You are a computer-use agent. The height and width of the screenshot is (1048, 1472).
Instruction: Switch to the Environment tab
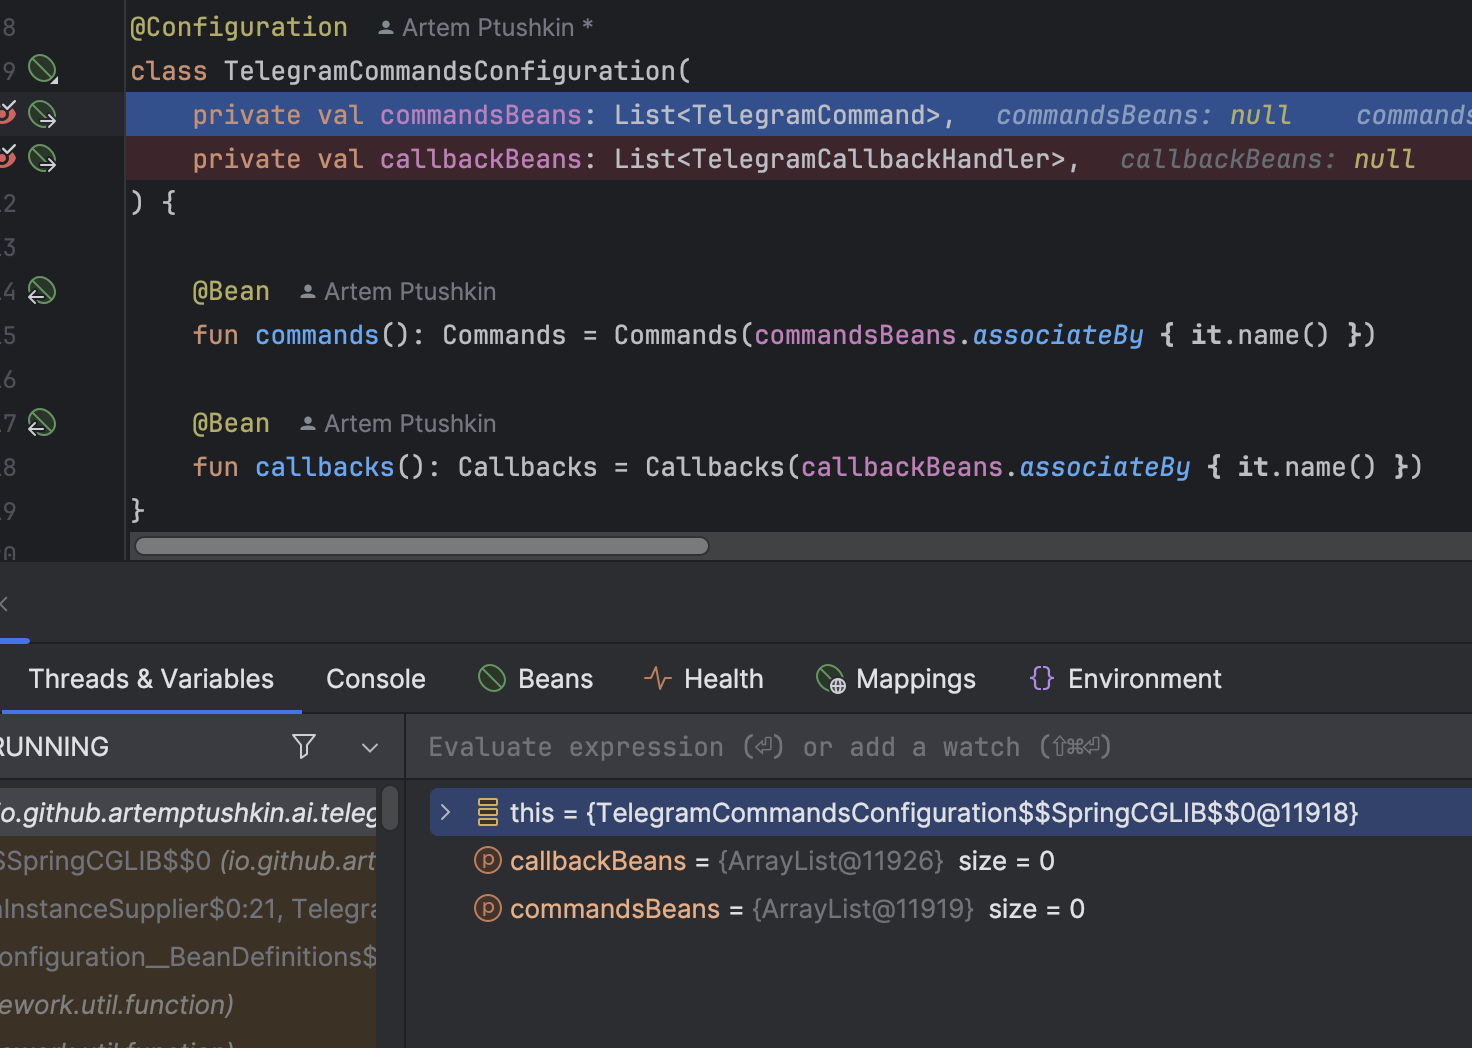coord(1125,679)
